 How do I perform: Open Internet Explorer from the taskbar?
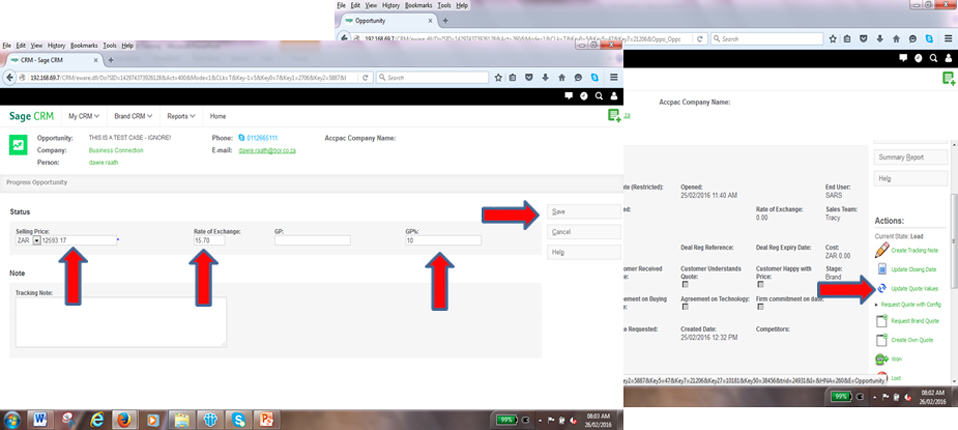click(97, 420)
